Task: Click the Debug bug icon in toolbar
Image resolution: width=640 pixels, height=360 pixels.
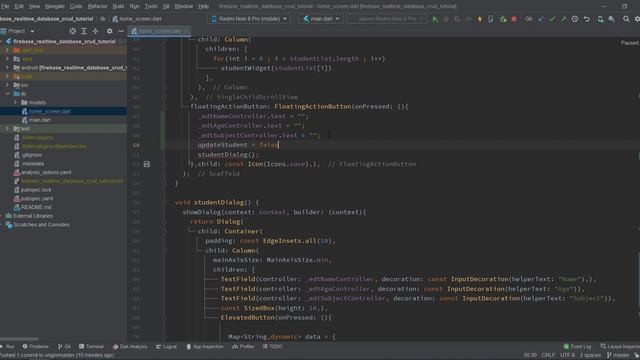Action: [446, 19]
